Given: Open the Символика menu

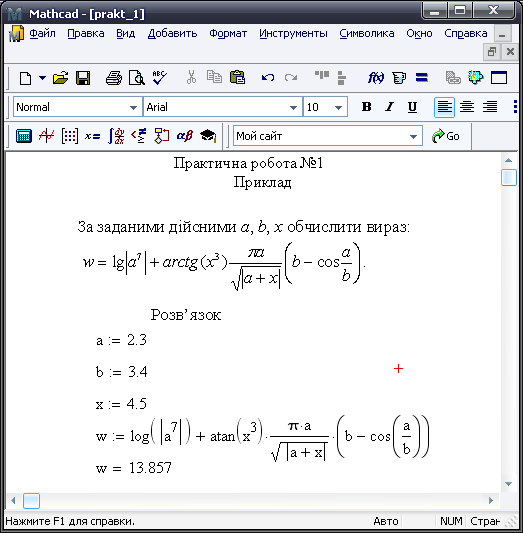Looking at the screenshot, I should coord(367,33).
